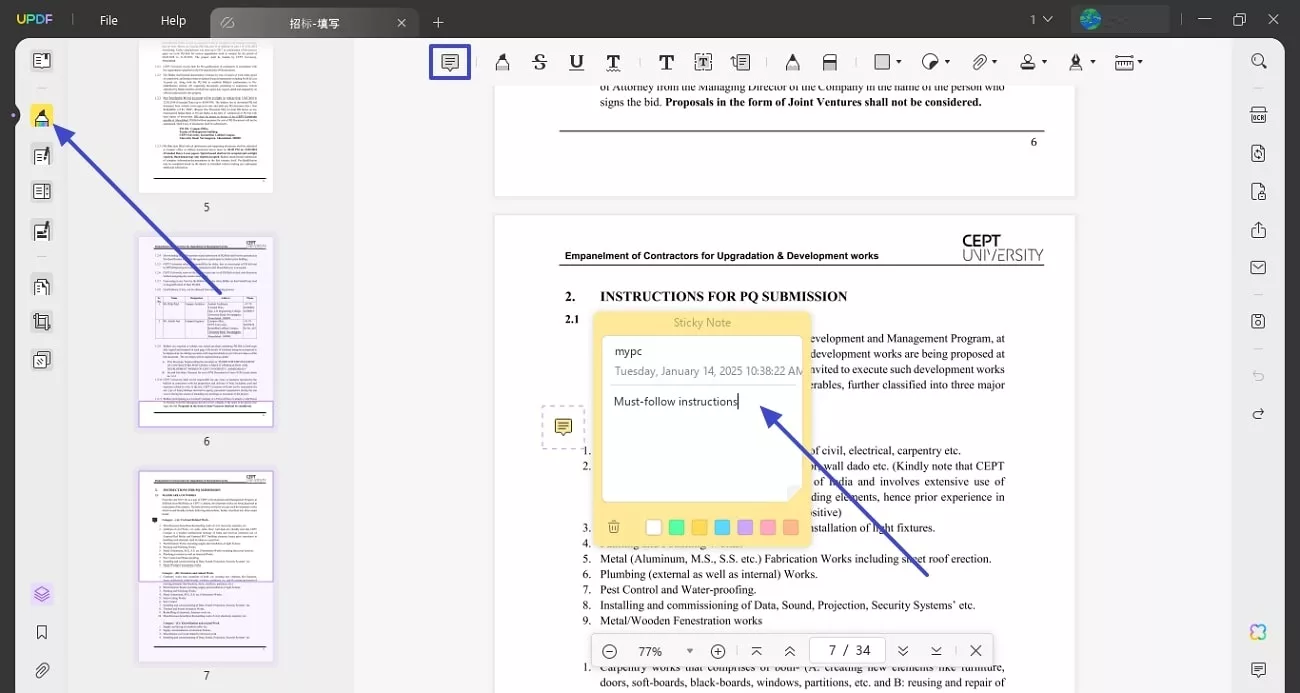Viewport: 1300px width, 693px height.
Task: Click the Undo arrow on right sidebar
Action: pyautogui.click(x=1258, y=376)
